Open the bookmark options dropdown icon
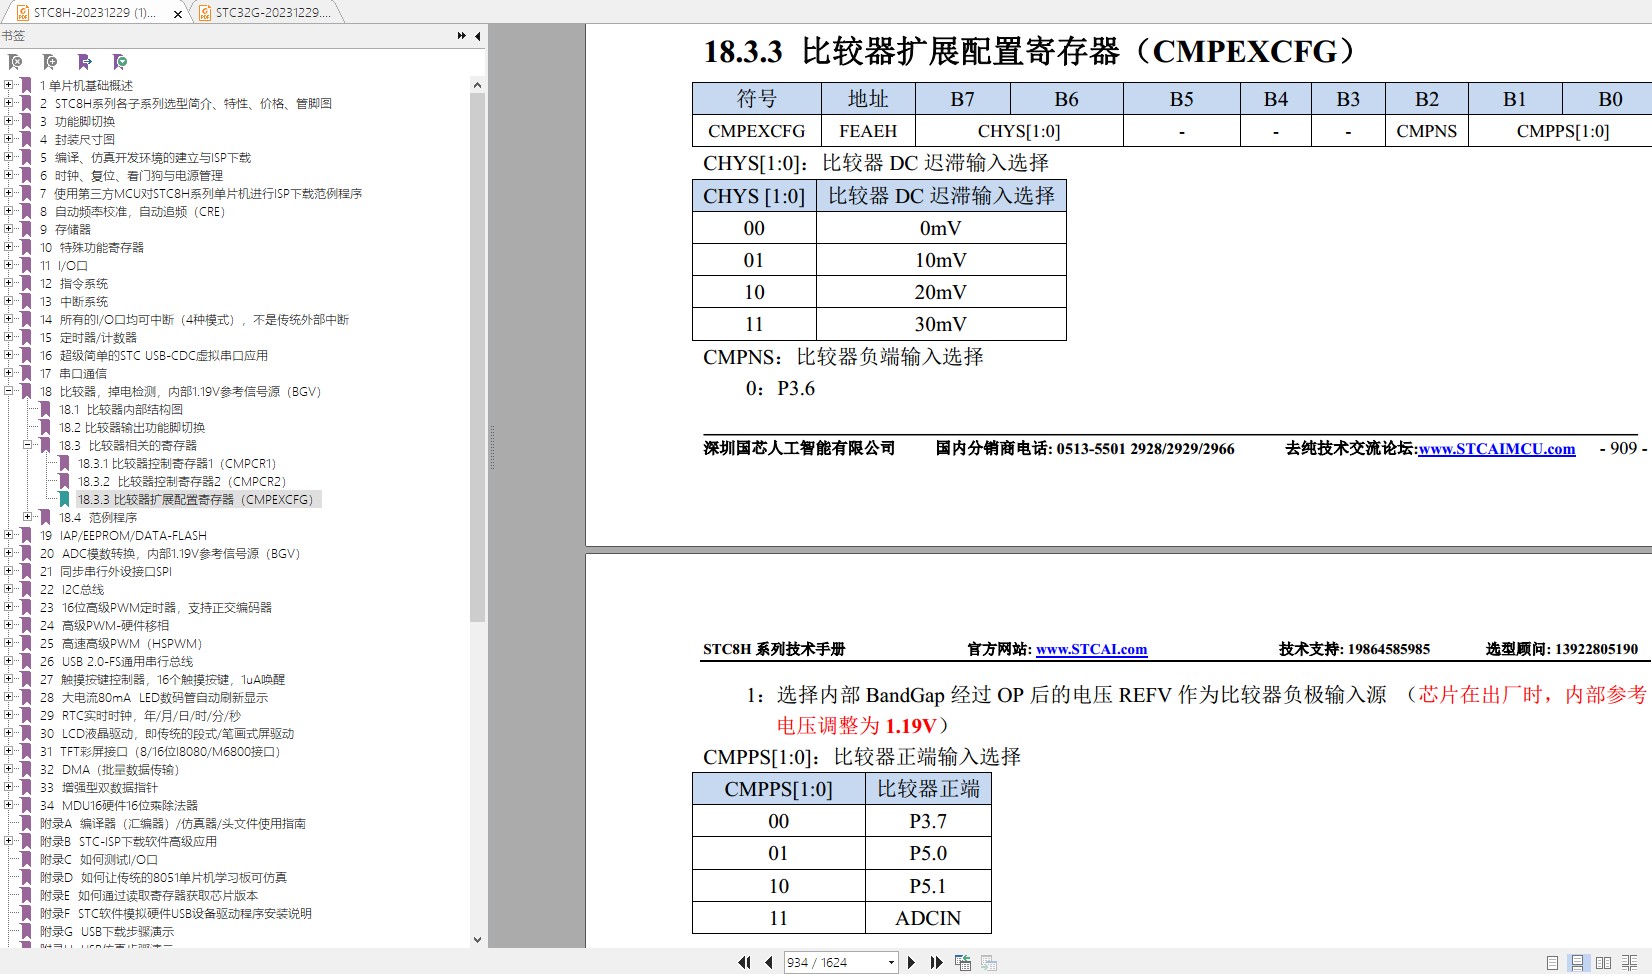1652x974 pixels. pos(120,62)
